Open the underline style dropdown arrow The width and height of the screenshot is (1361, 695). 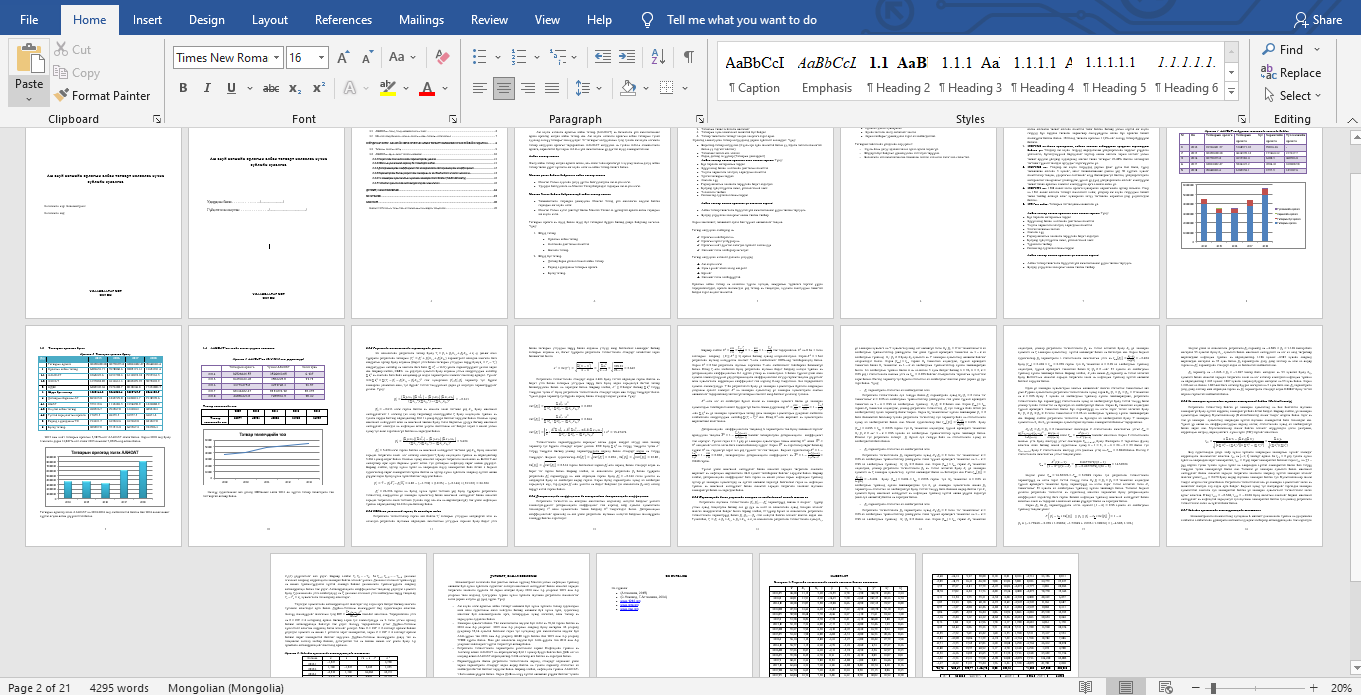tap(249, 88)
